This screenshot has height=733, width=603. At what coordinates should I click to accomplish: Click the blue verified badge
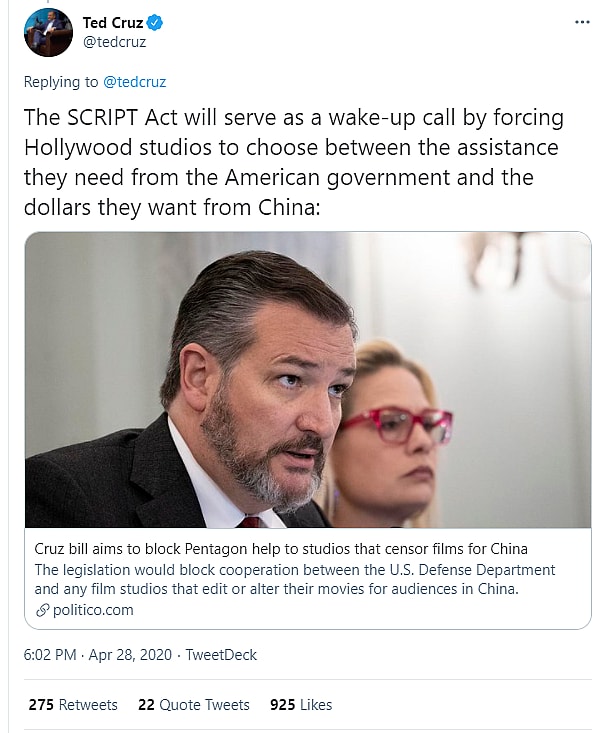pyautogui.click(x=155, y=24)
